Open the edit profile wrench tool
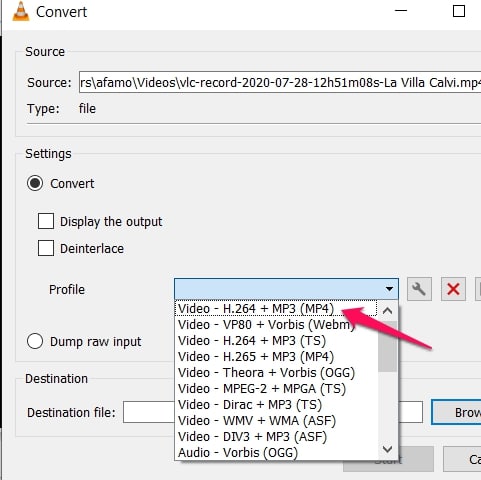The width and height of the screenshot is (481, 480). click(x=419, y=289)
